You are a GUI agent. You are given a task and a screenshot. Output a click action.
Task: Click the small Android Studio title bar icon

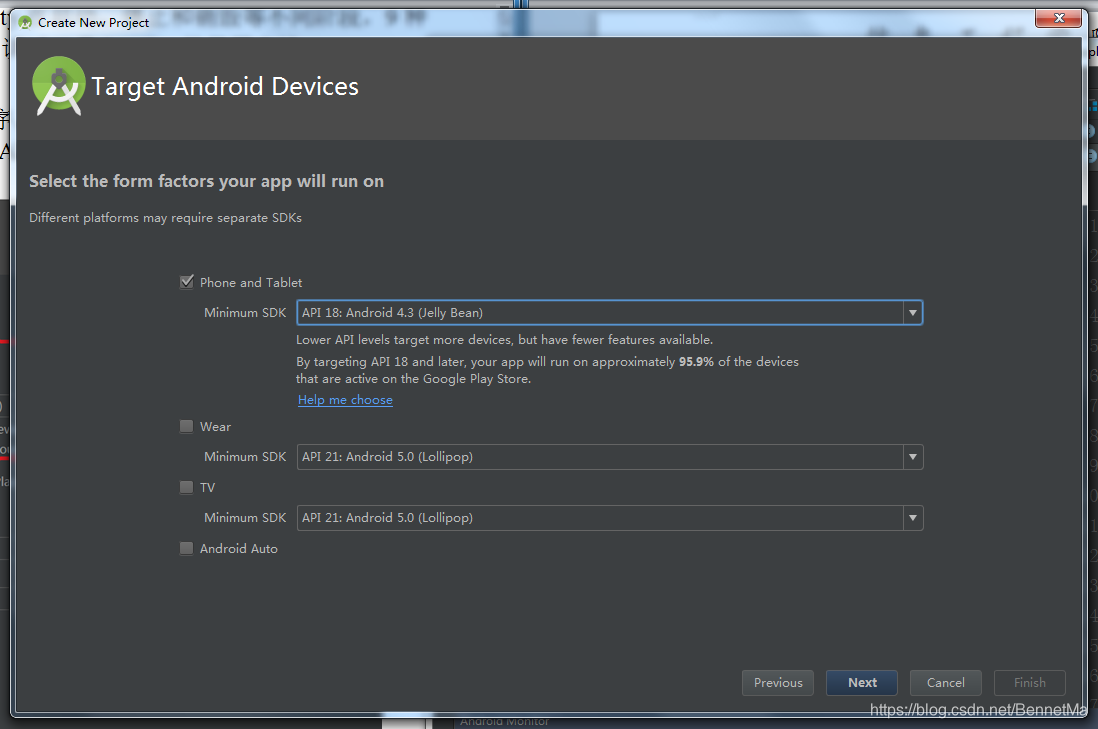click(25, 22)
